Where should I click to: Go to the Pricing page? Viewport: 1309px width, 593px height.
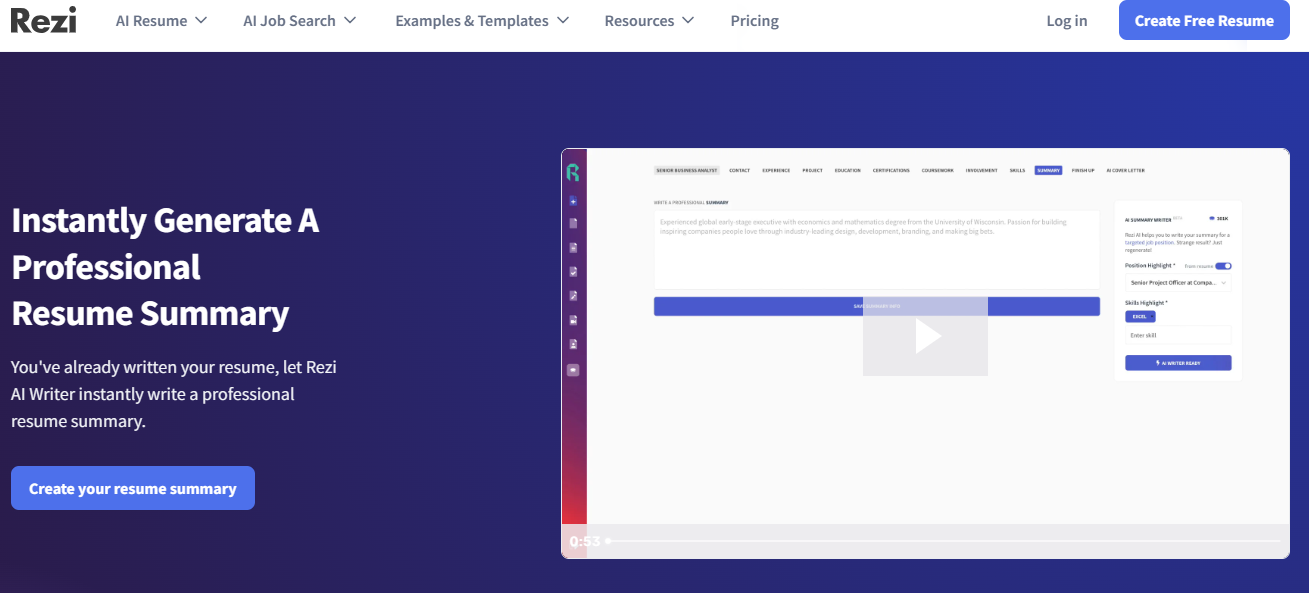[754, 20]
